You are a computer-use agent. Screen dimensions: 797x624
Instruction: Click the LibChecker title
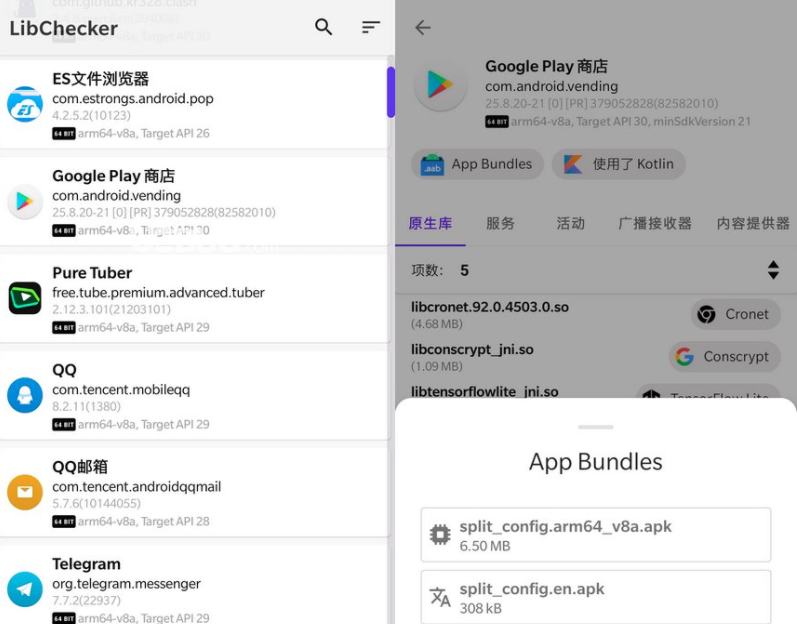pos(64,28)
